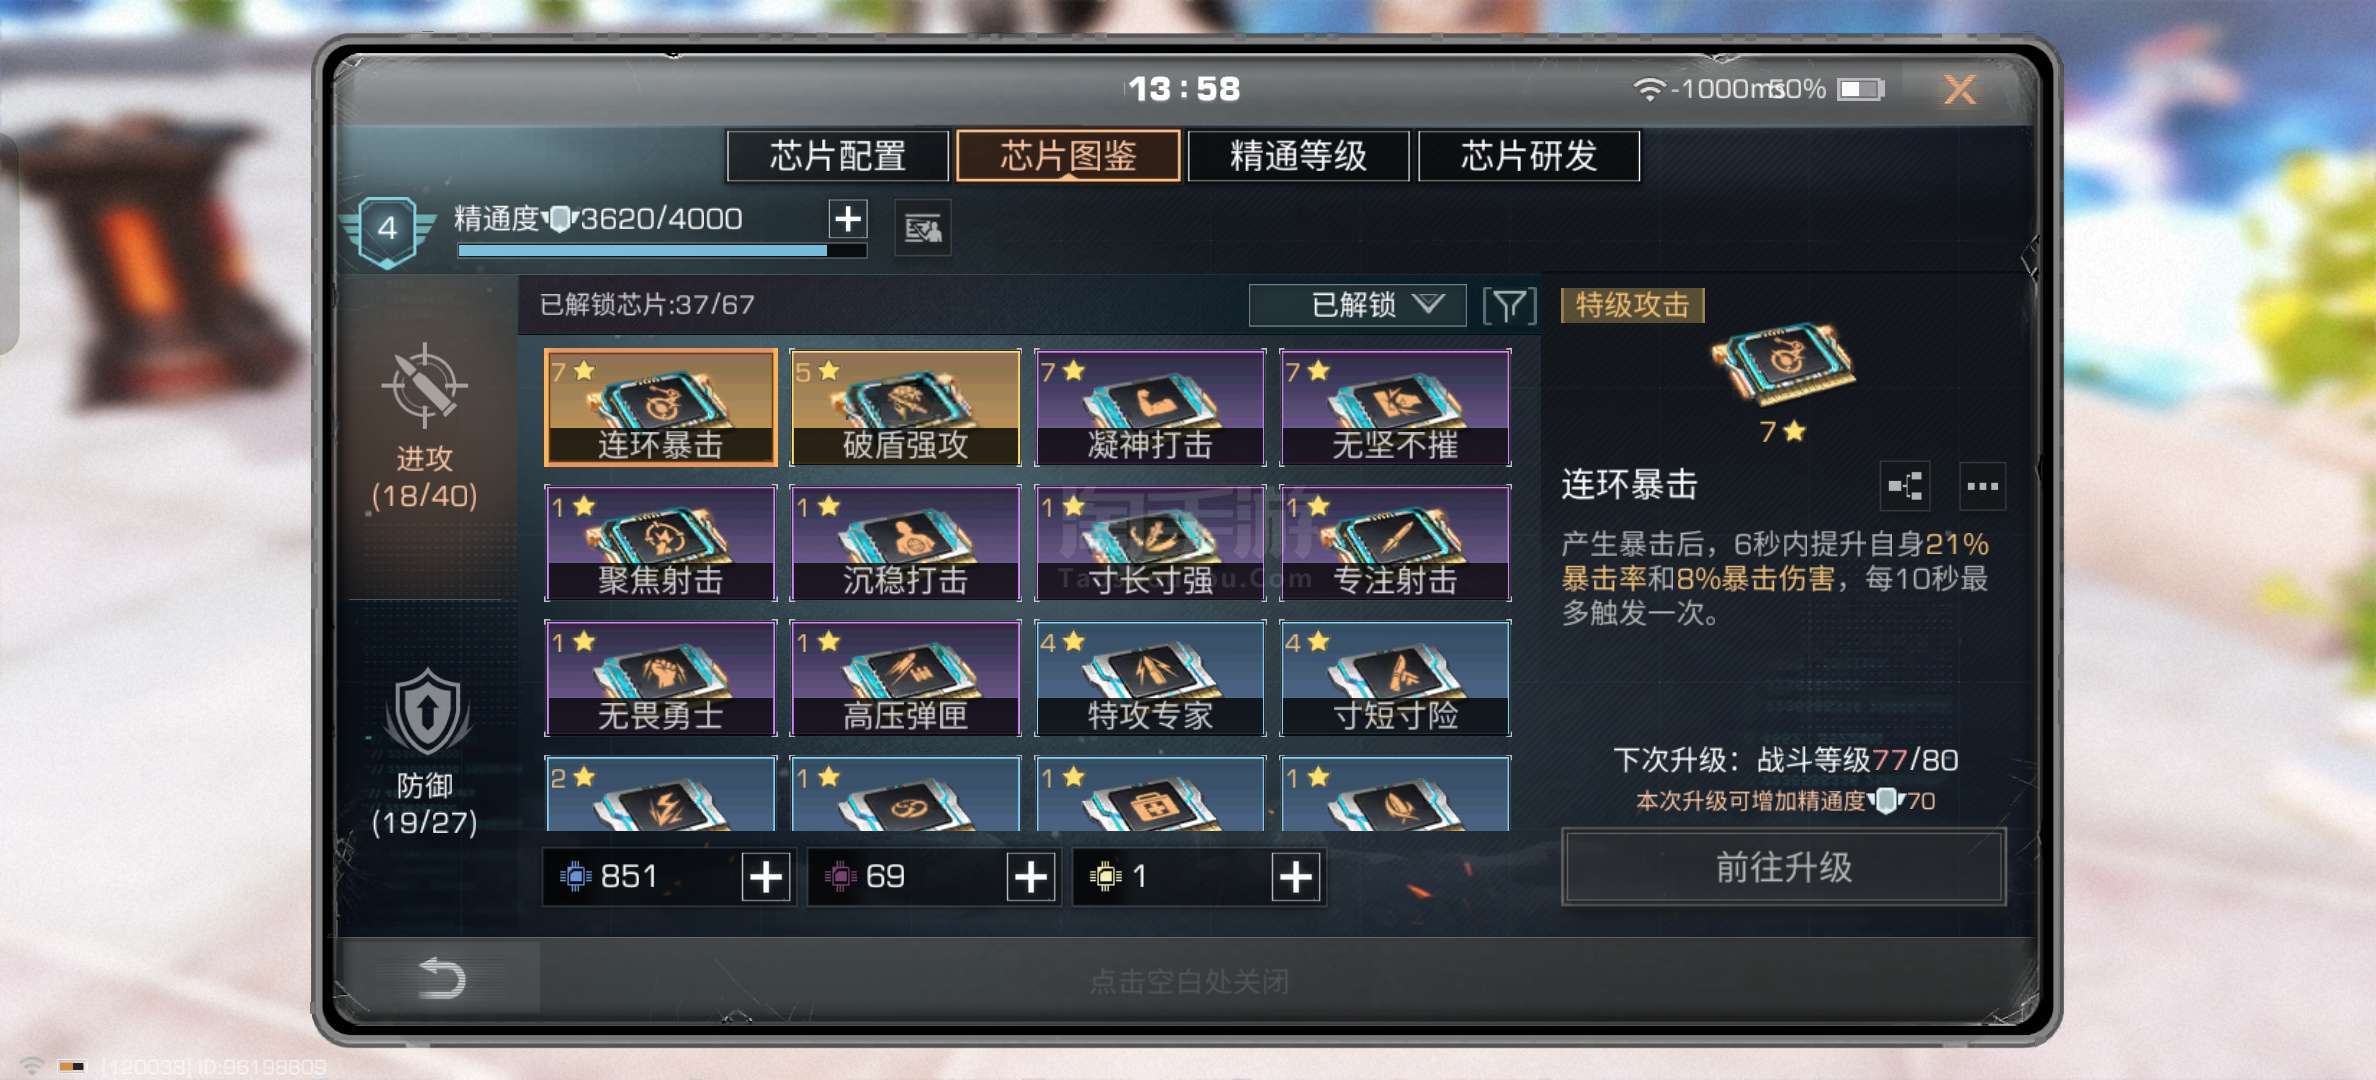
Task: Open the three-dots more options icon
Action: click(x=1982, y=487)
